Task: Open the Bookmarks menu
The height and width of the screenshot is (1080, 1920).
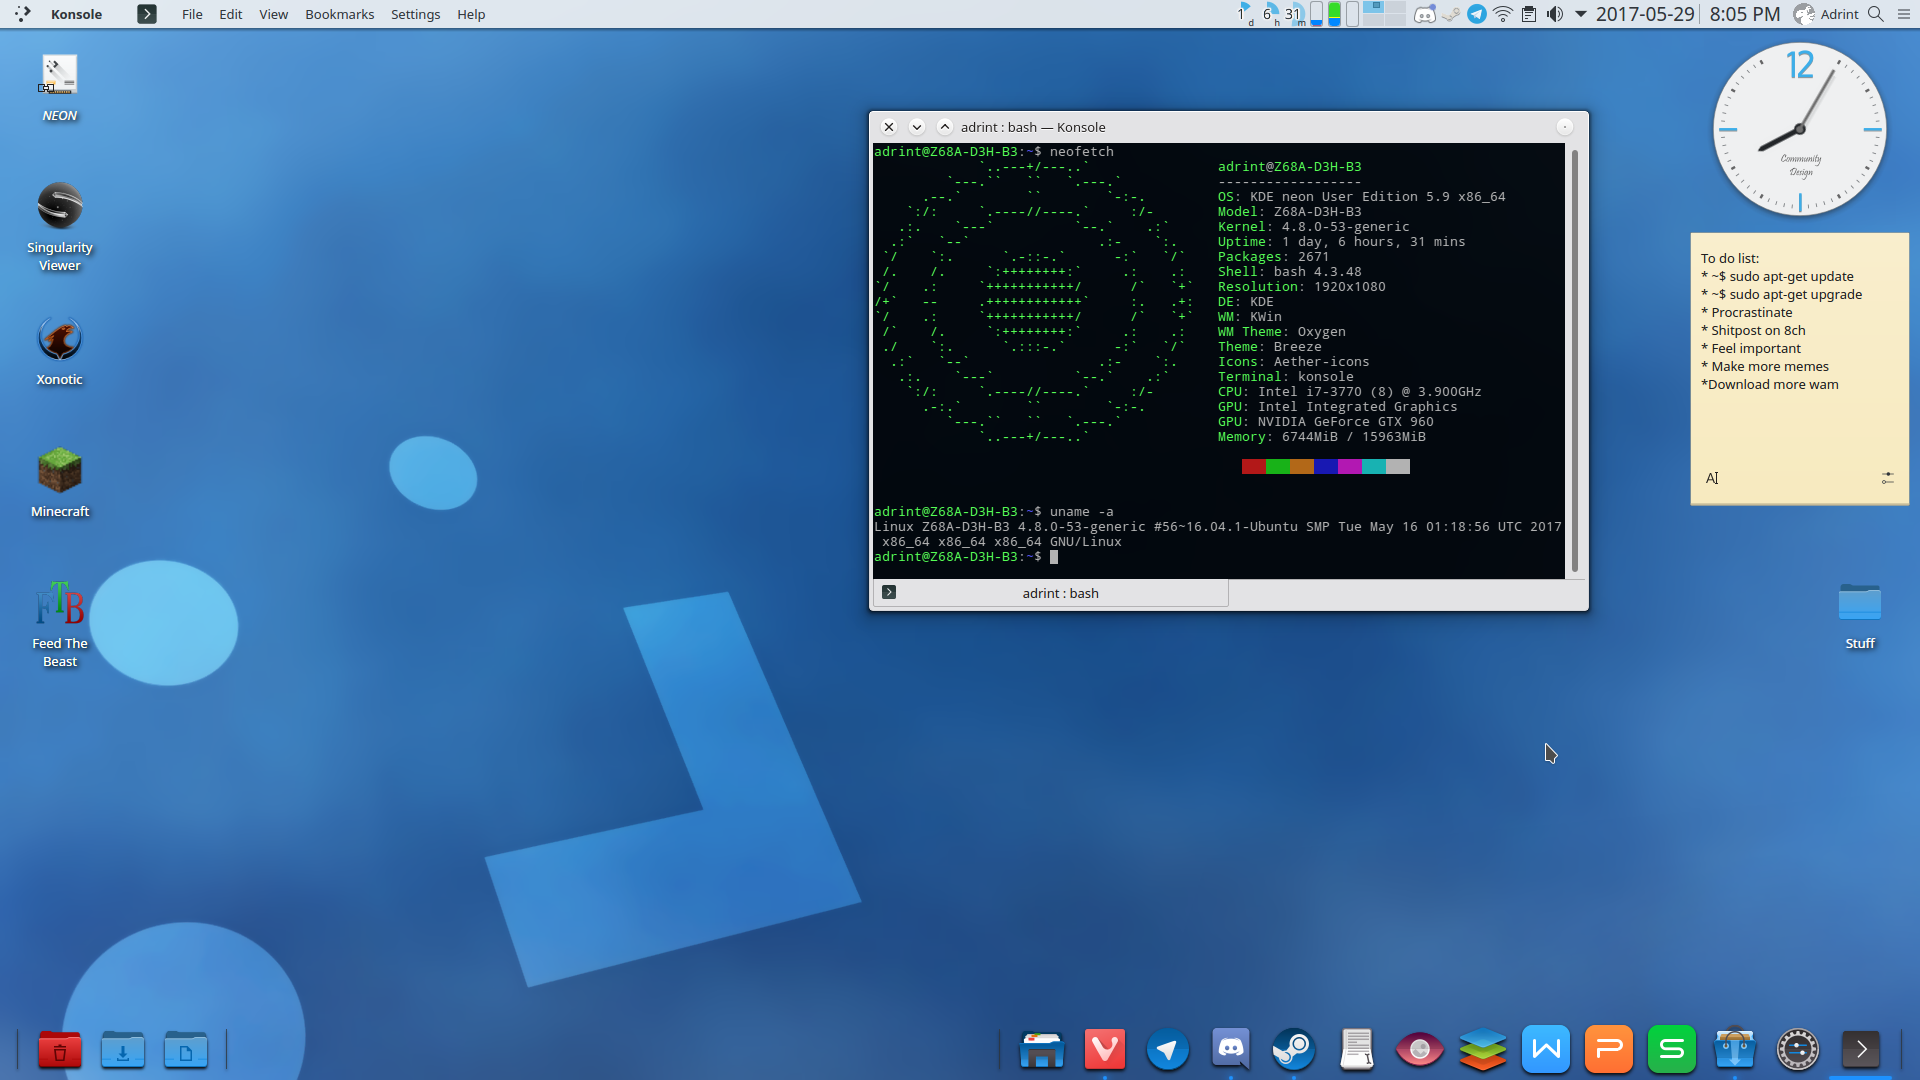Action: coord(339,14)
